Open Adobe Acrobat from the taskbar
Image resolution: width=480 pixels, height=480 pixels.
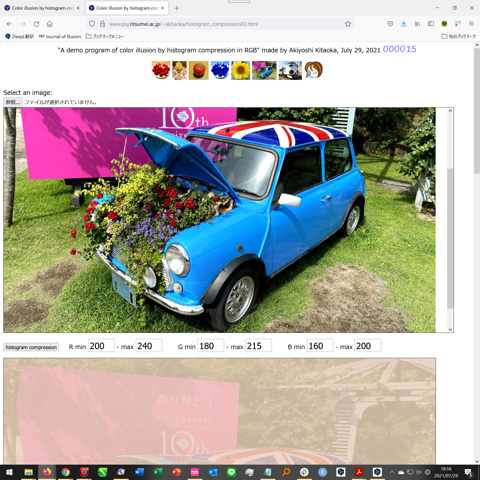coord(359,472)
